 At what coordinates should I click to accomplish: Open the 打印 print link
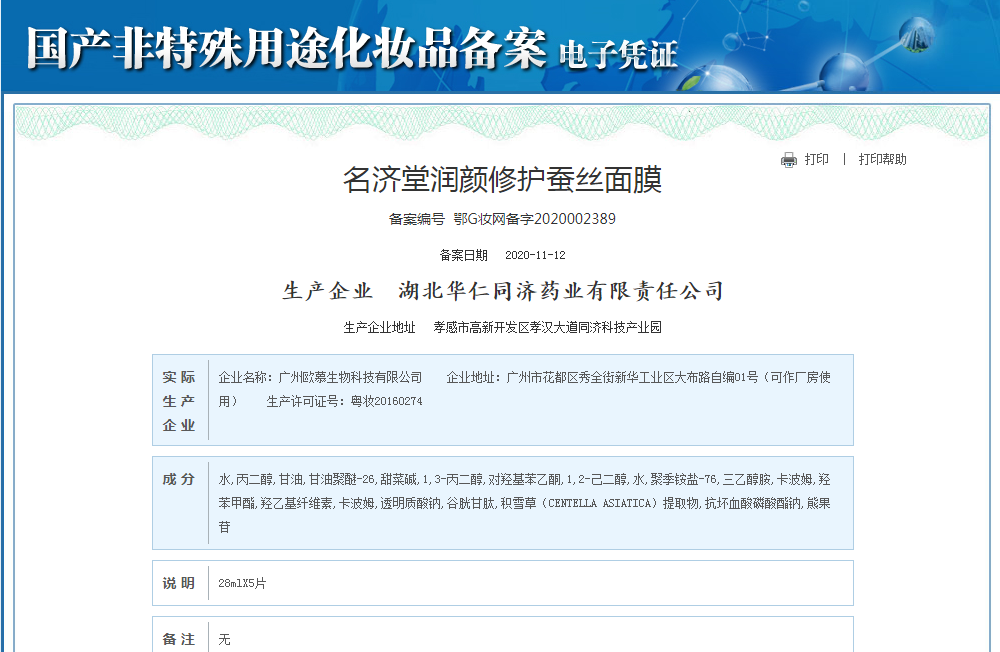816,159
